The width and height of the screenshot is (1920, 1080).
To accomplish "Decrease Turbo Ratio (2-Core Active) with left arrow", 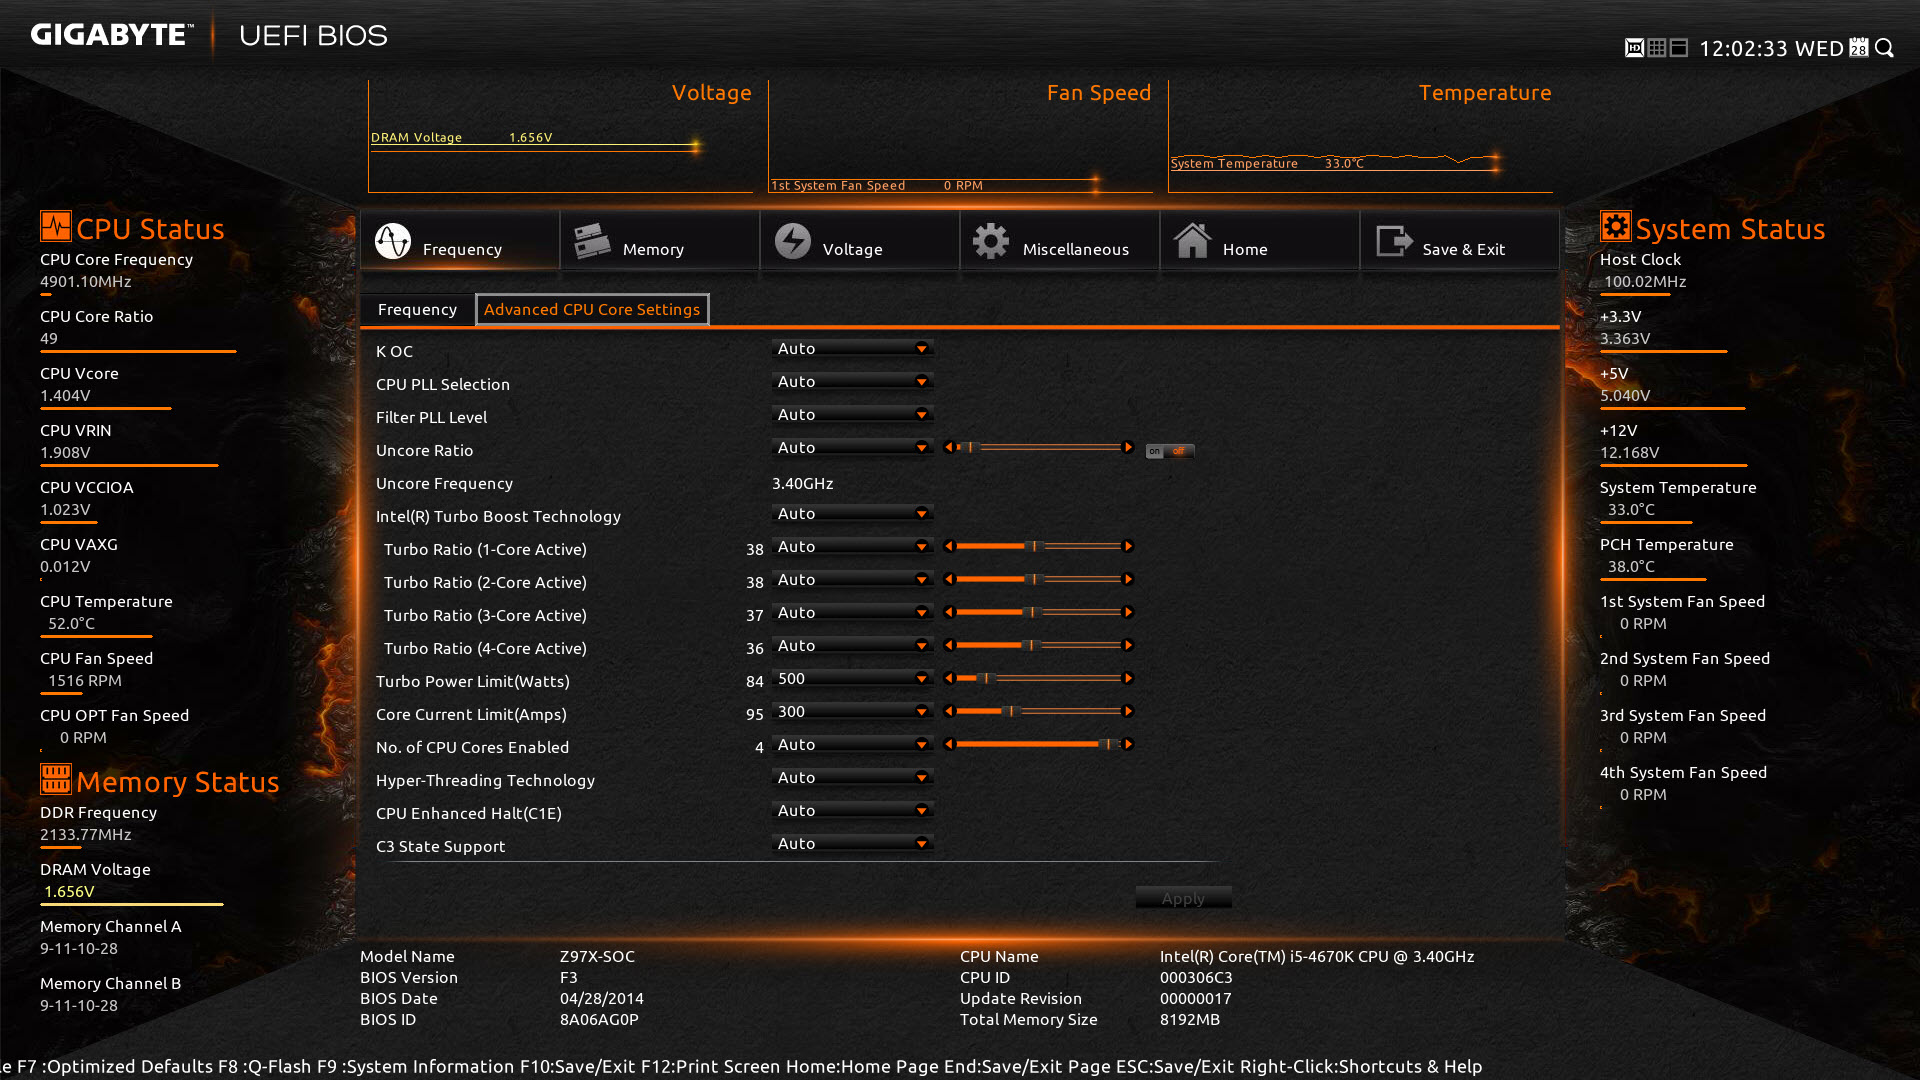I will (x=949, y=579).
